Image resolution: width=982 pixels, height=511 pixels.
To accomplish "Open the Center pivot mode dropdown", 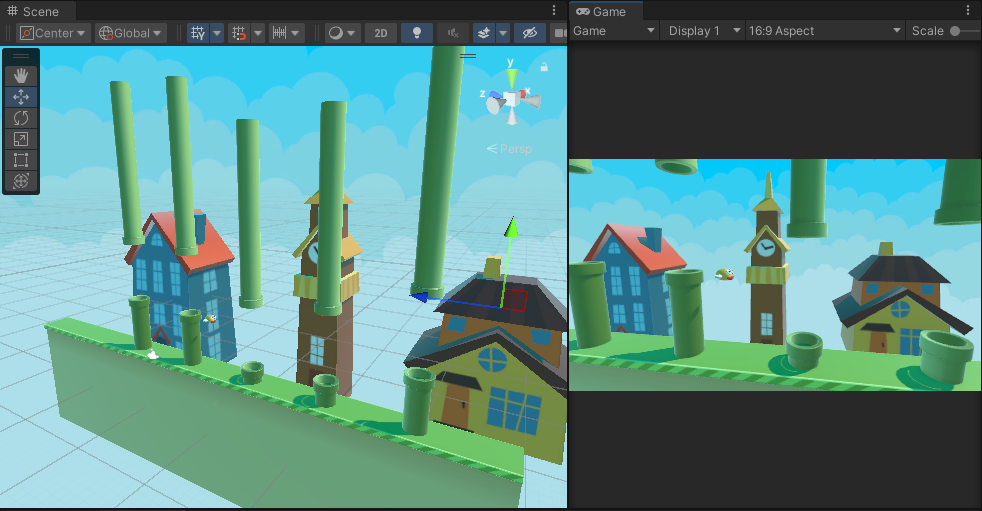I will 54,33.
